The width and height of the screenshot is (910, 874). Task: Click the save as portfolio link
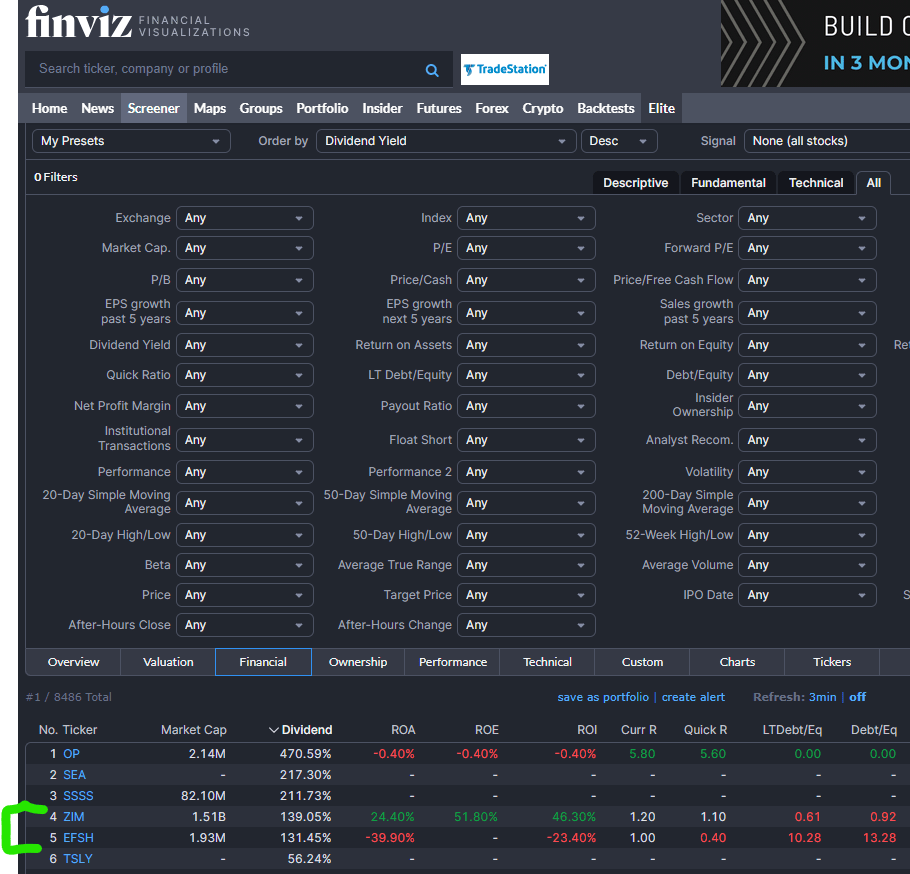pyautogui.click(x=603, y=697)
